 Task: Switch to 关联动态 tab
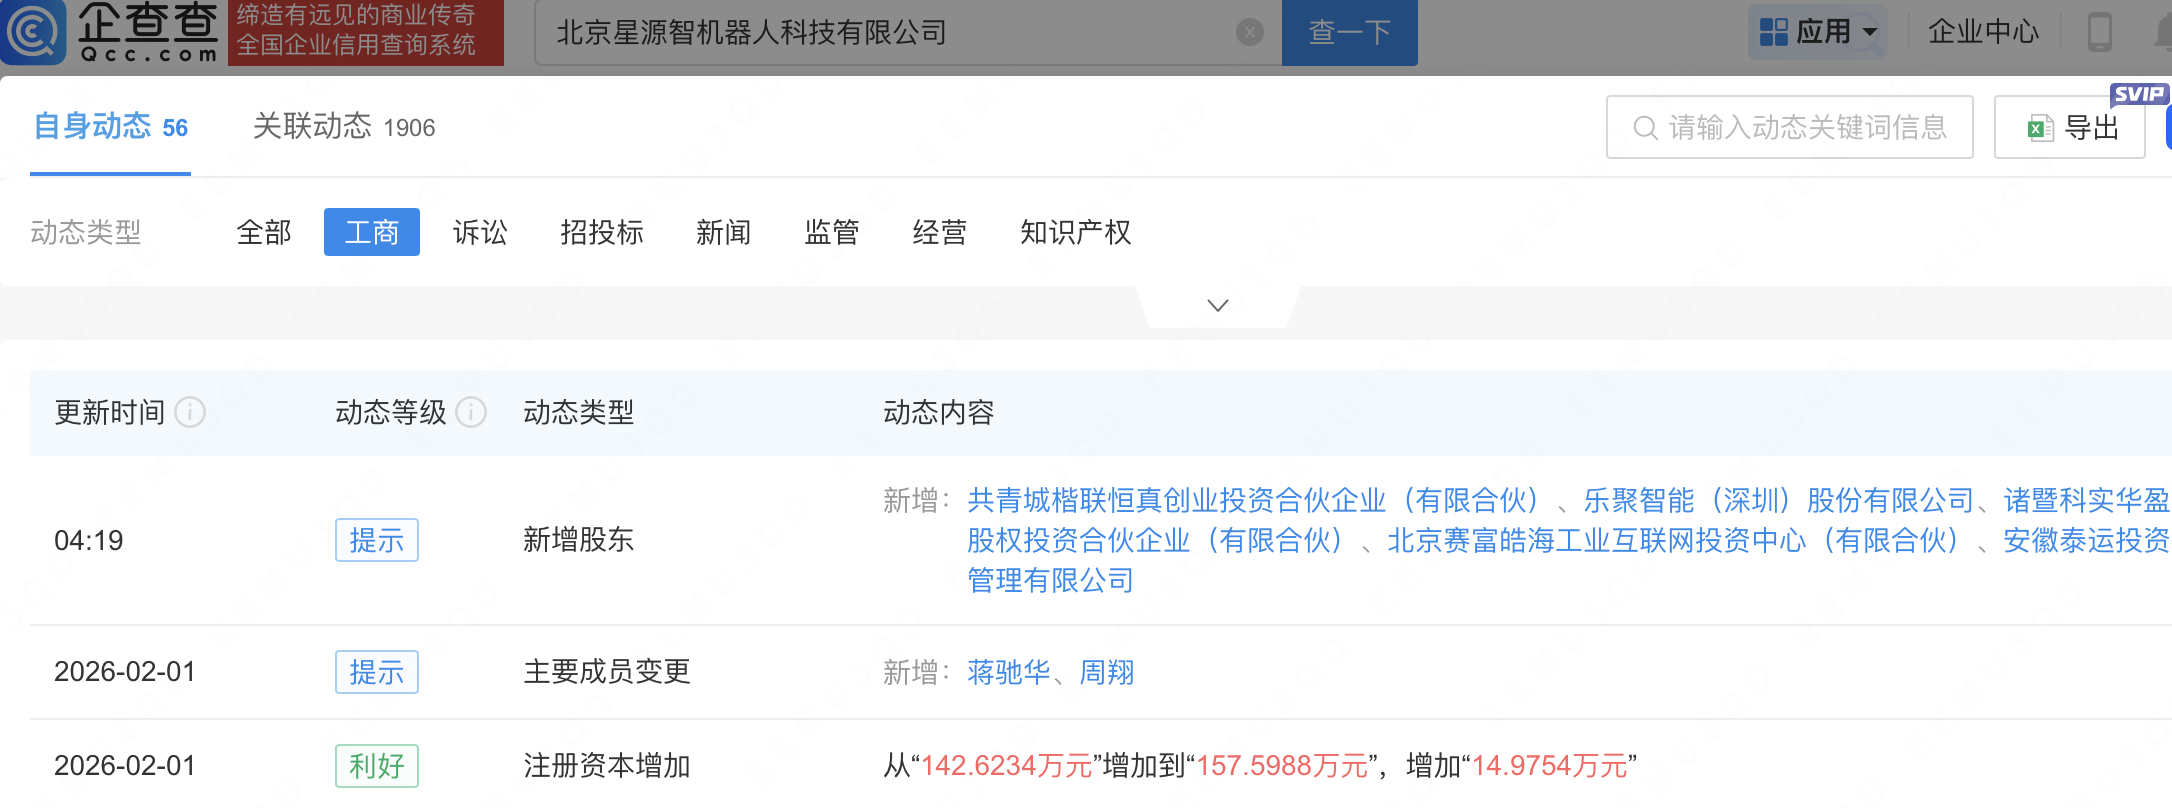(x=343, y=127)
